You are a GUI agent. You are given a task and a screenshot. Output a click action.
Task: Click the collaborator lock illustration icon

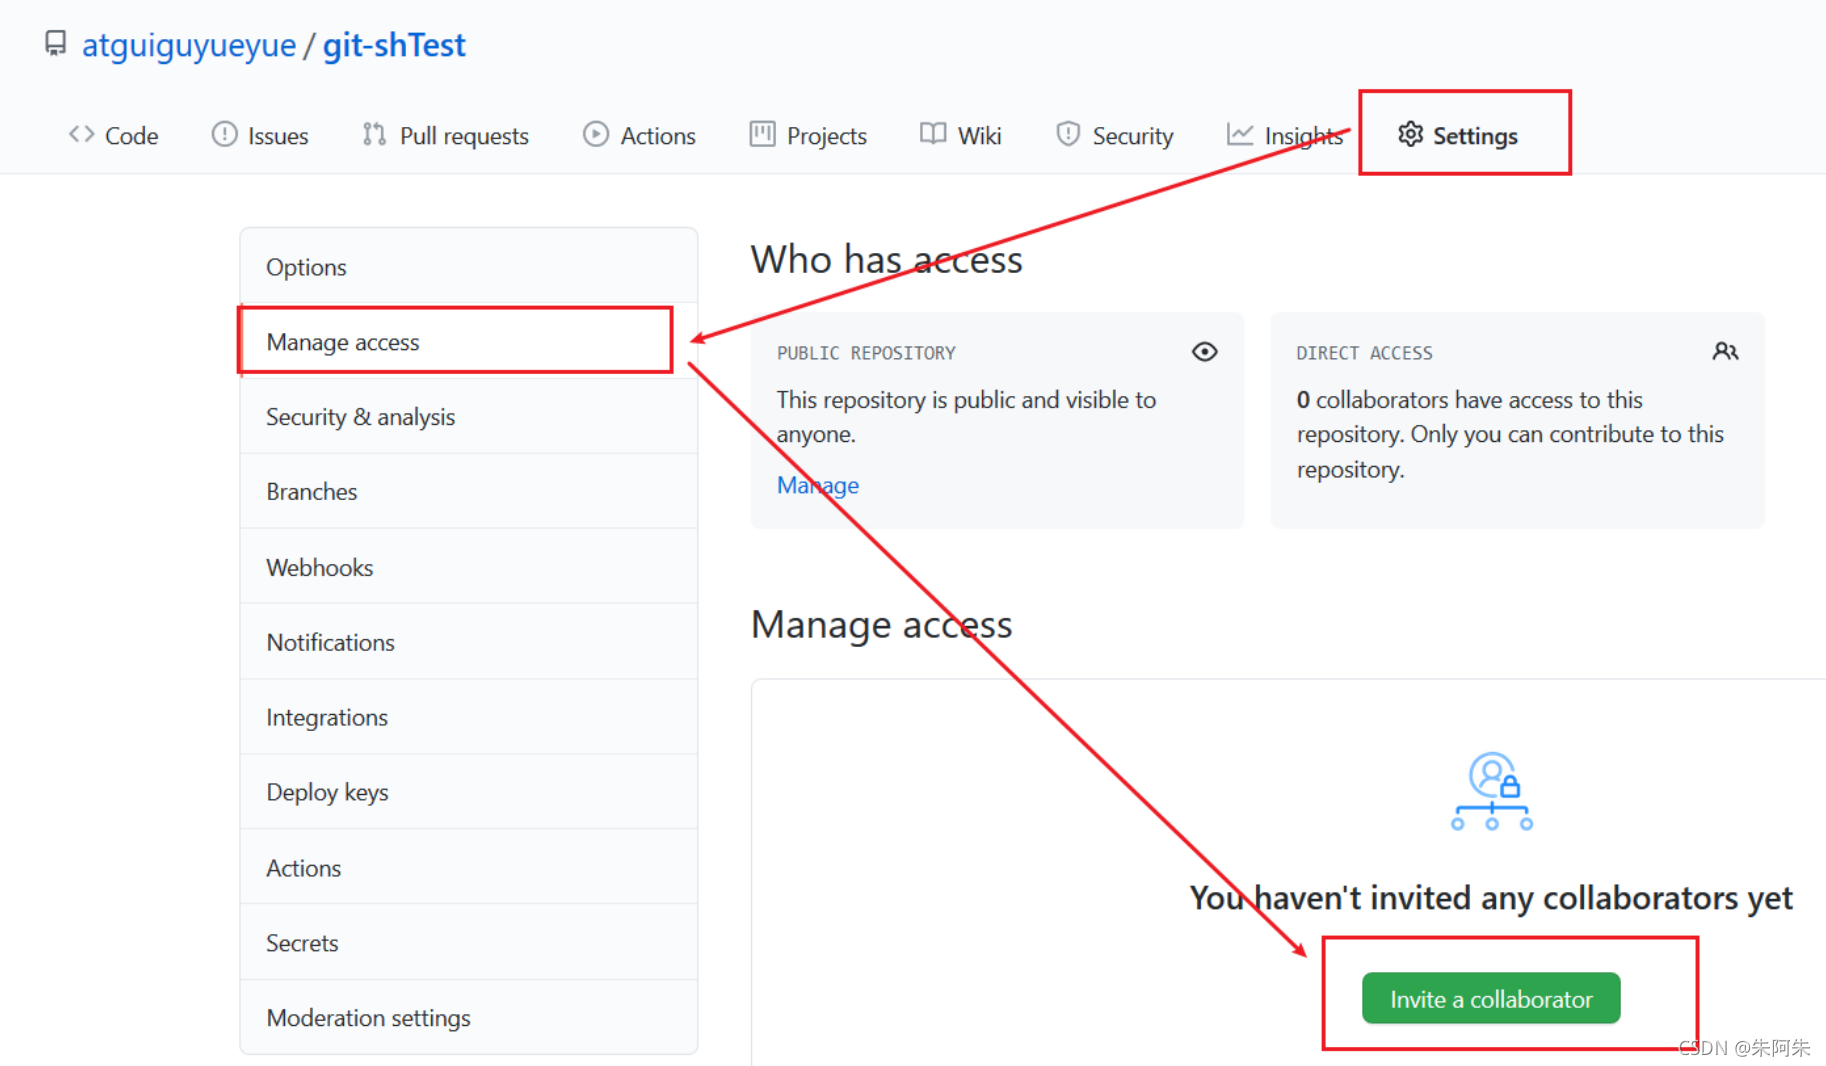tap(1491, 791)
